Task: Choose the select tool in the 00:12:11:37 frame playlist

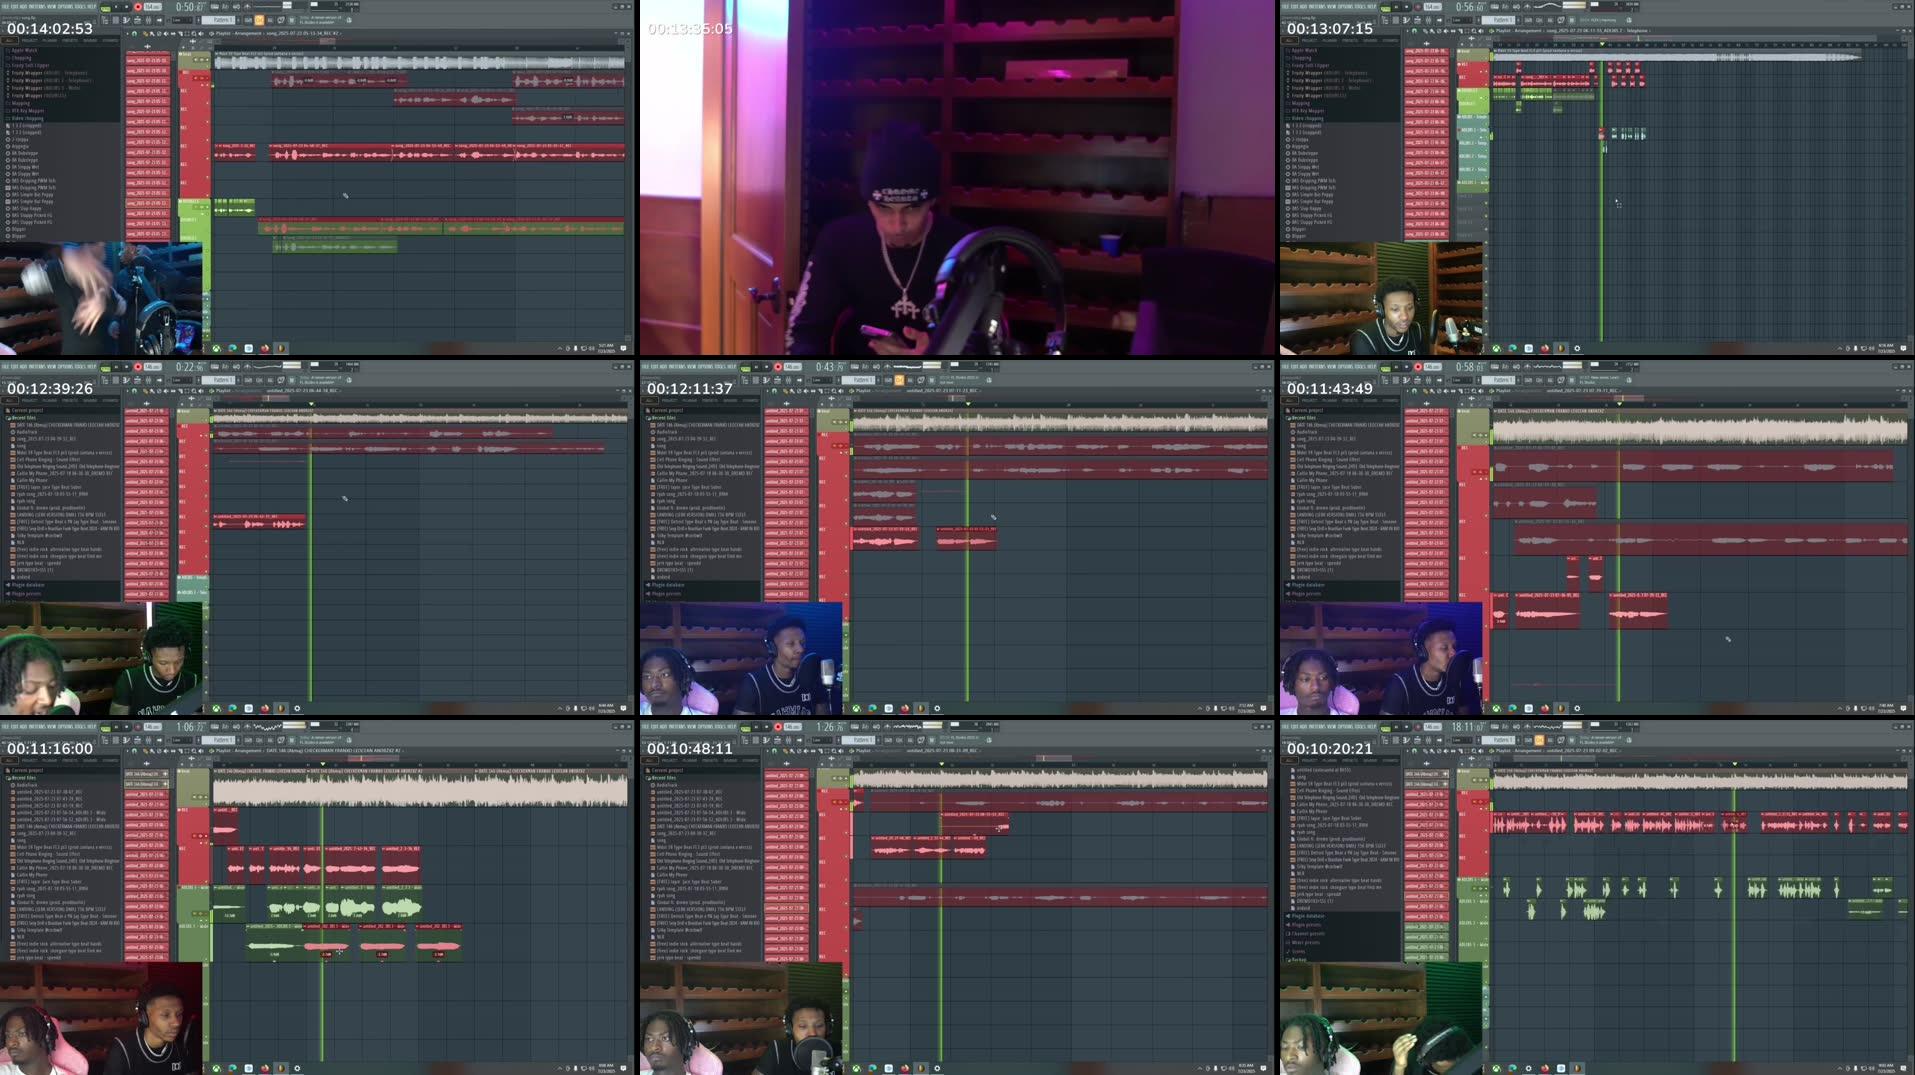Action: (x=827, y=391)
